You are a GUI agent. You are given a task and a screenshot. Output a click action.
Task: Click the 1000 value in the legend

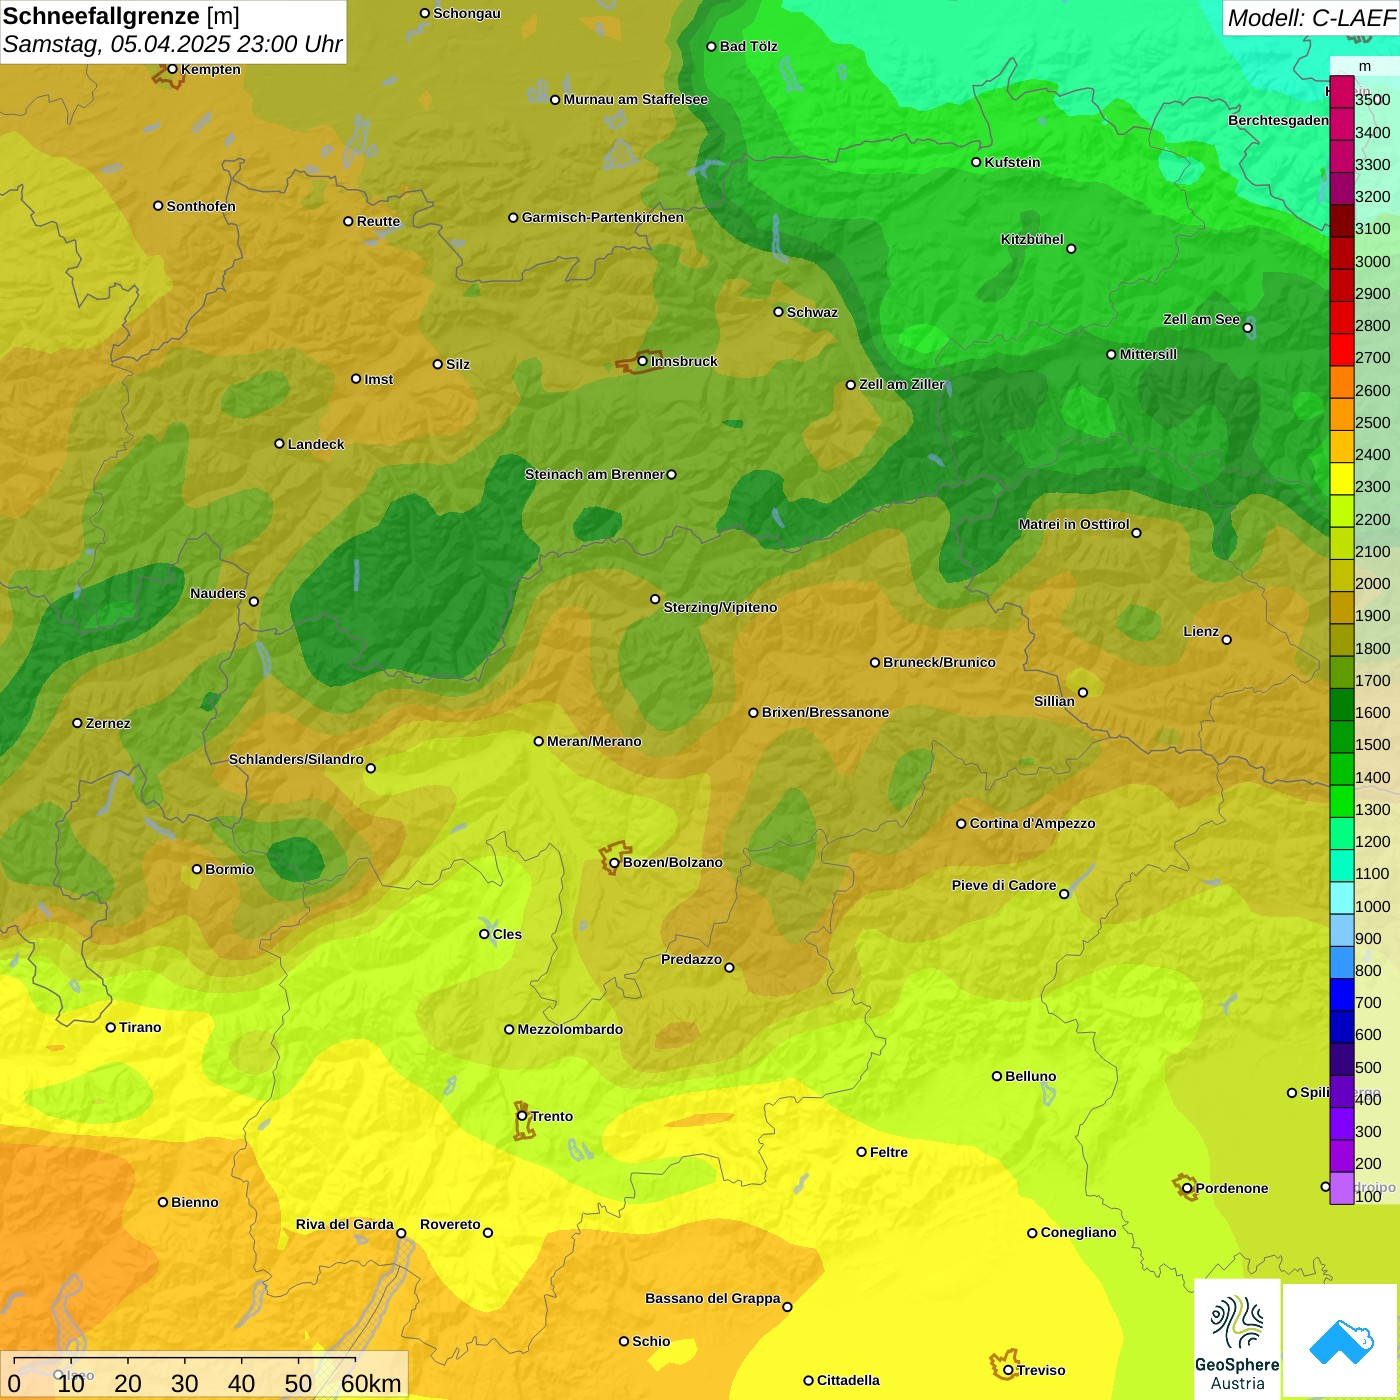1373,906
